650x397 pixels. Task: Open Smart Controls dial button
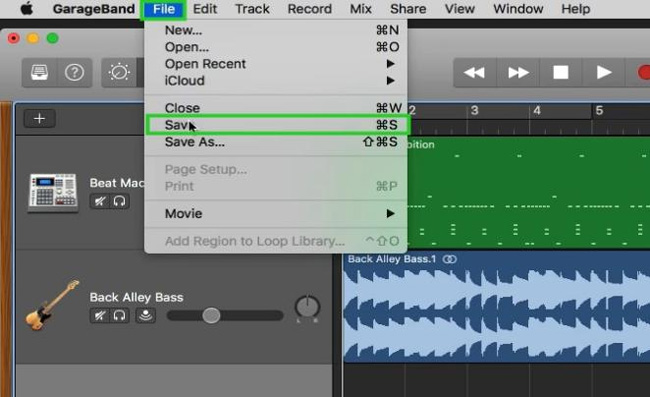click(x=119, y=73)
